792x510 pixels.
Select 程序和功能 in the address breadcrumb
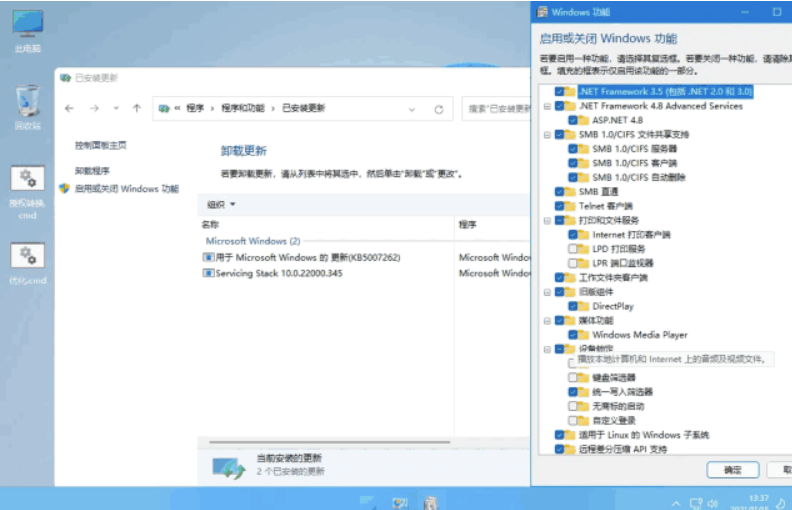pyautogui.click(x=242, y=108)
